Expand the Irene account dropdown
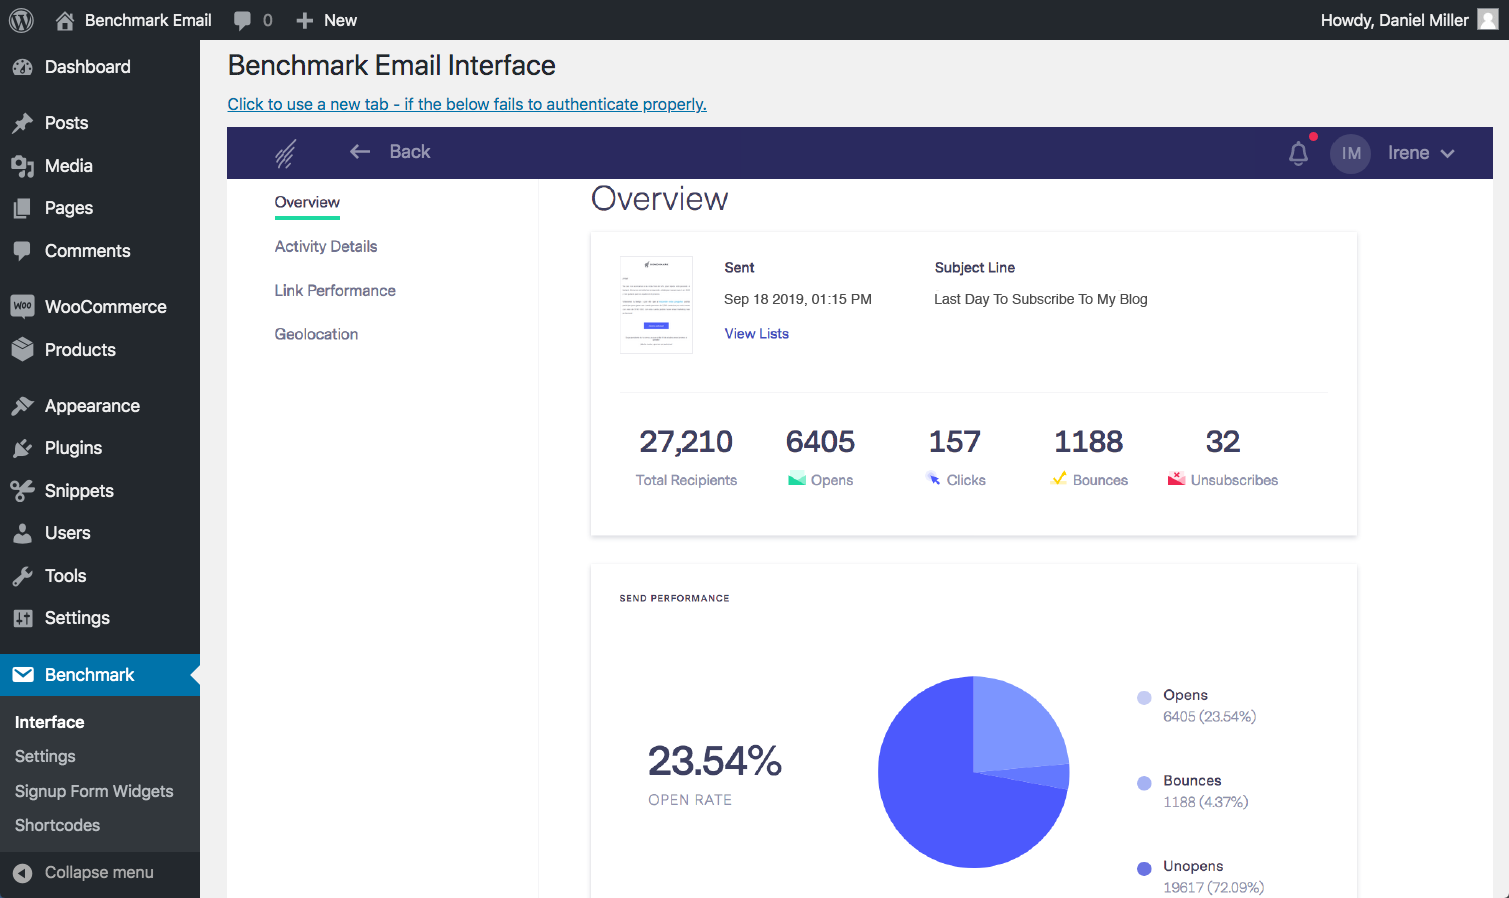1509x898 pixels. (x=1420, y=153)
